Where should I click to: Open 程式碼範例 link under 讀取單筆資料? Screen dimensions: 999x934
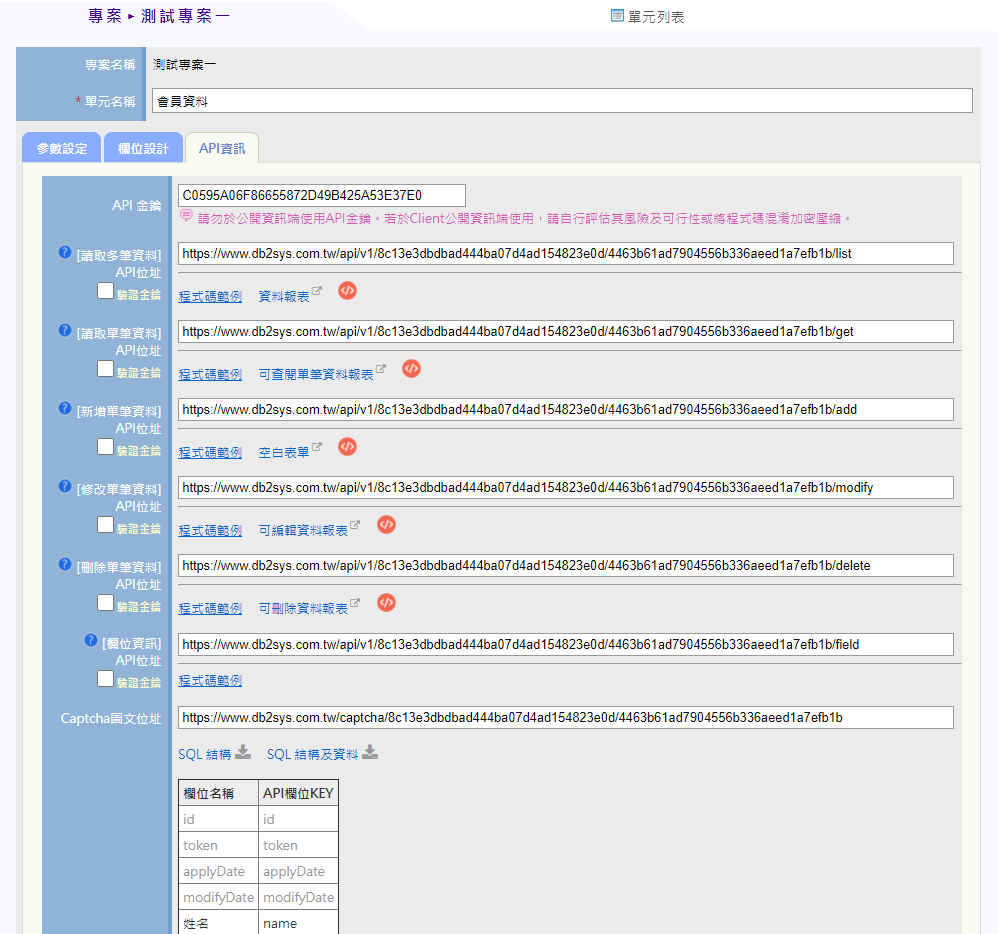210,375
